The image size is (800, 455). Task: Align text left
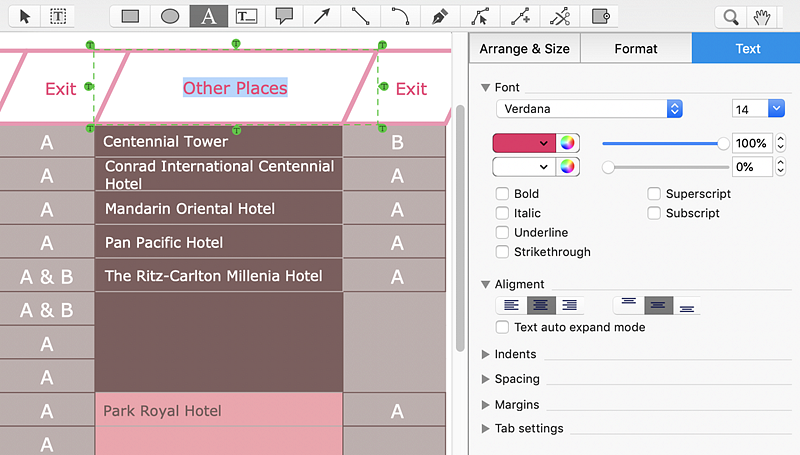click(x=511, y=306)
